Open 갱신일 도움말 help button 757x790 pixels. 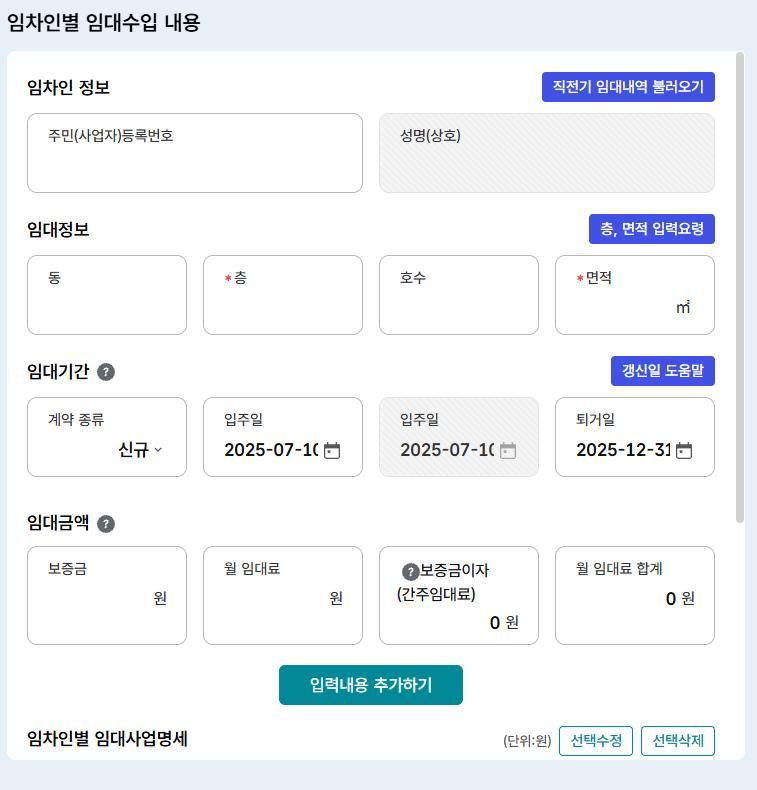[662, 371]
